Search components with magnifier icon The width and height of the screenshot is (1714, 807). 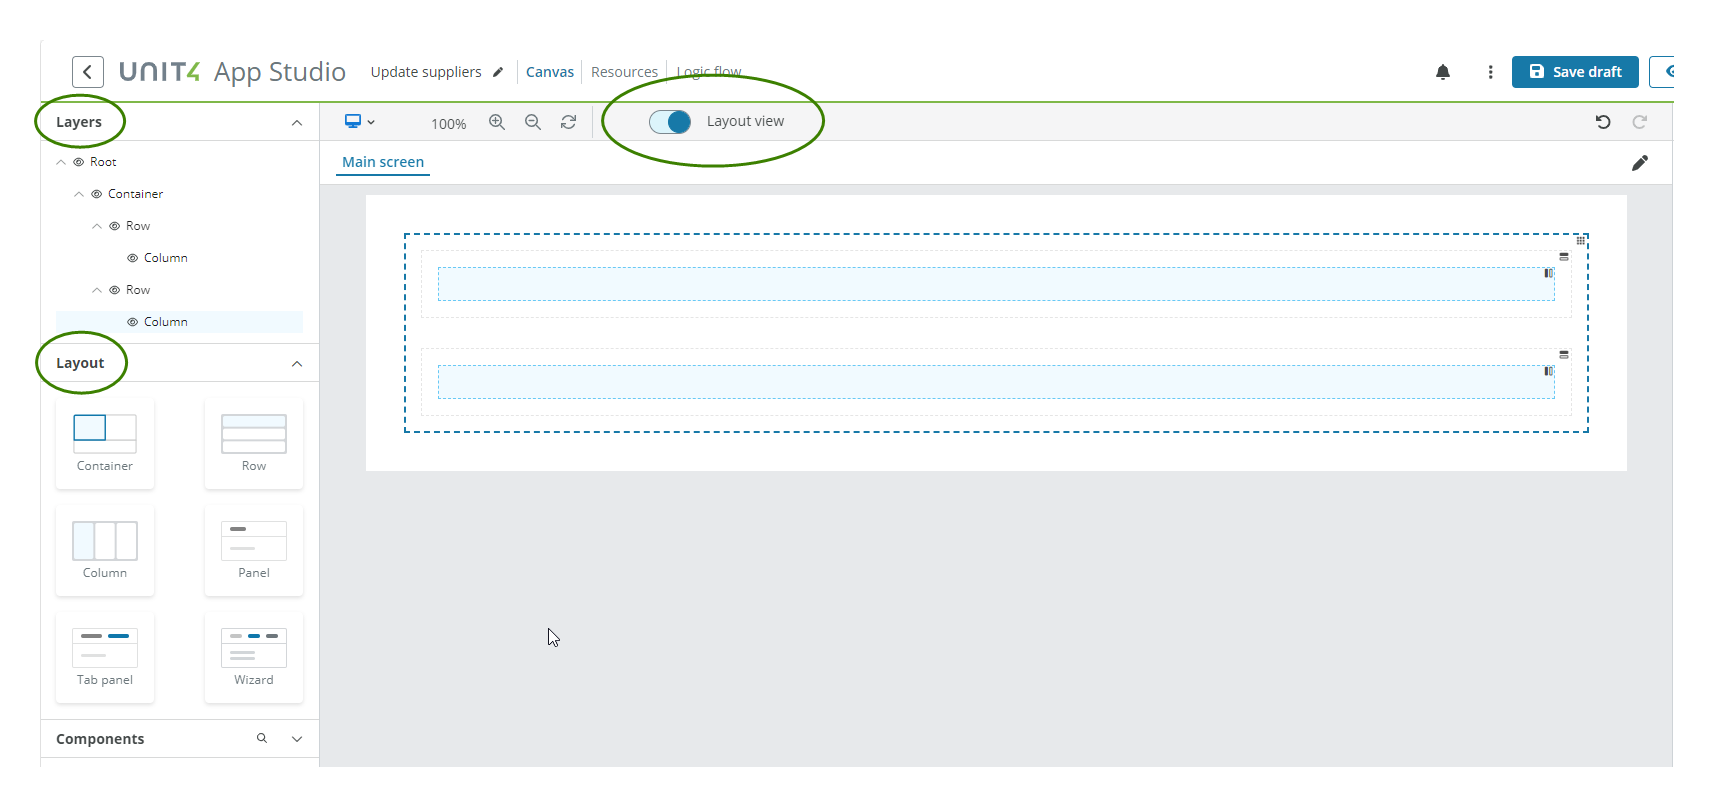(262, 738)
